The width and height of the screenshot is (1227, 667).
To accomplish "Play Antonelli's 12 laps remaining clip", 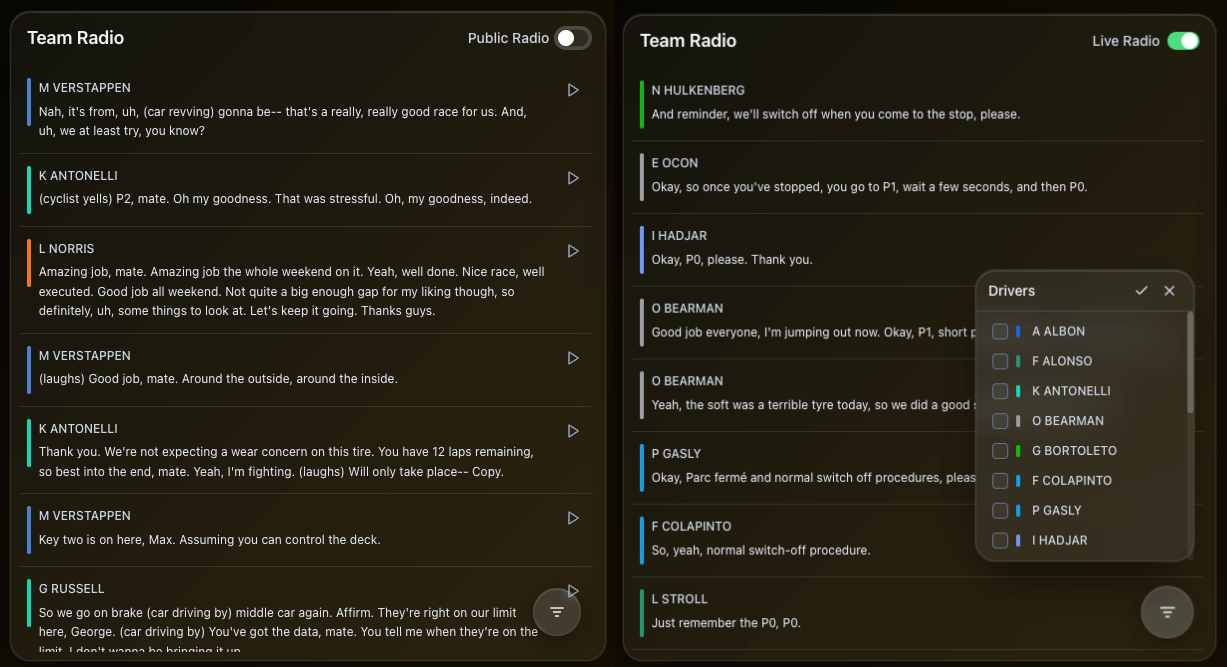I will click(573, 431).
